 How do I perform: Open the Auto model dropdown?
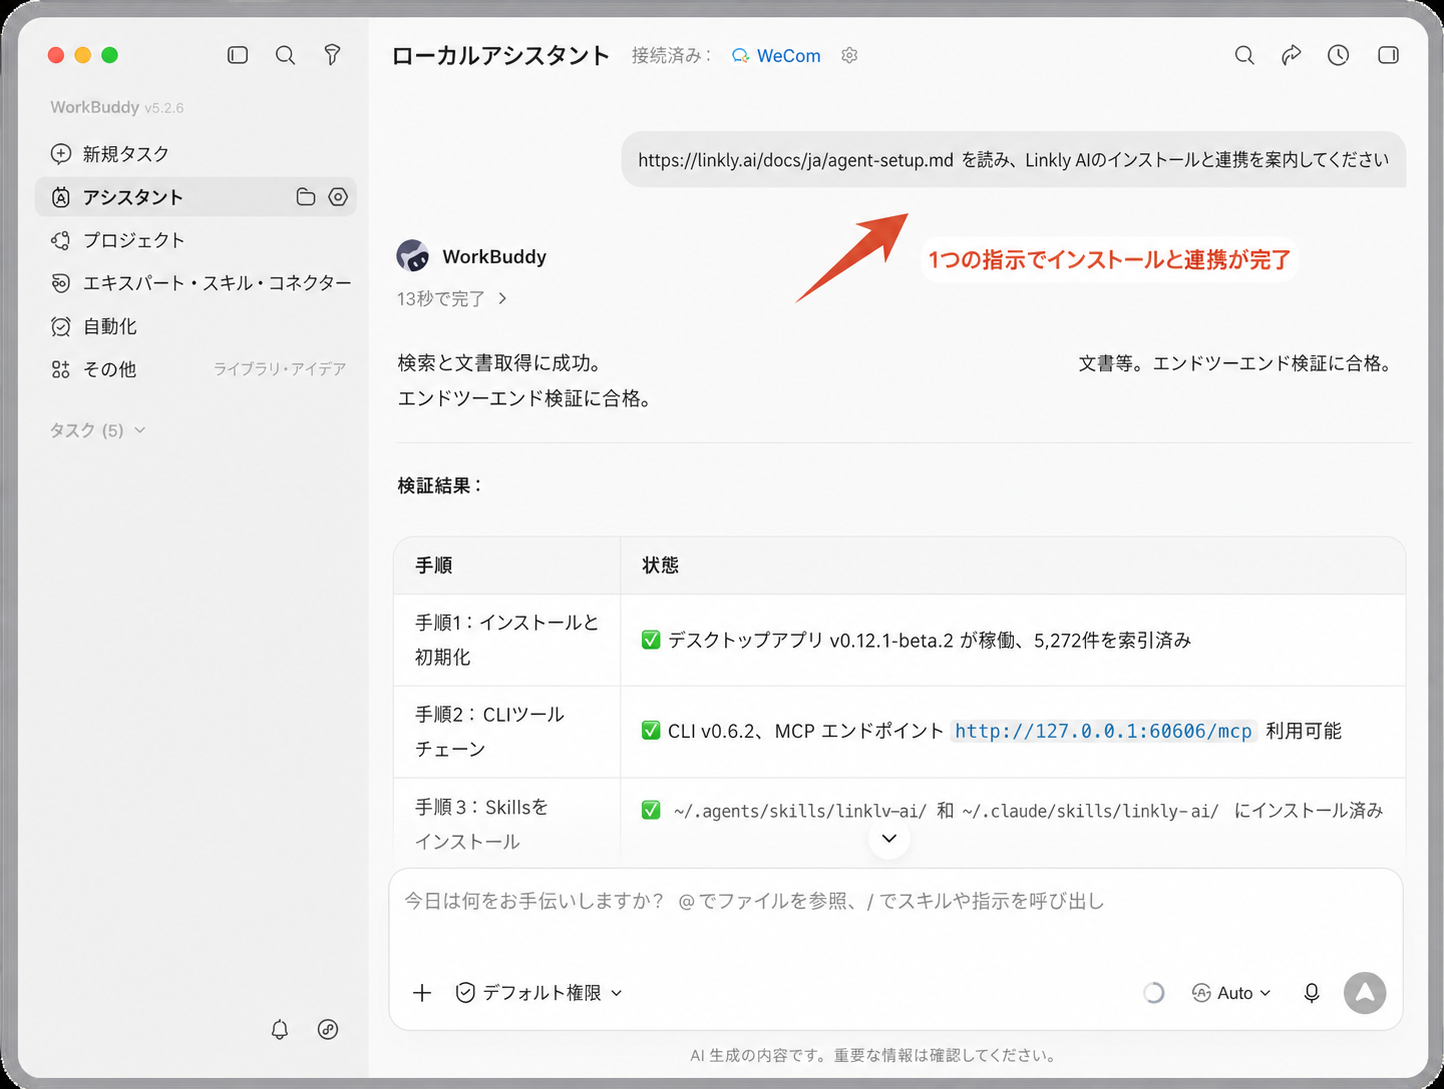[x=1231, y=993]
